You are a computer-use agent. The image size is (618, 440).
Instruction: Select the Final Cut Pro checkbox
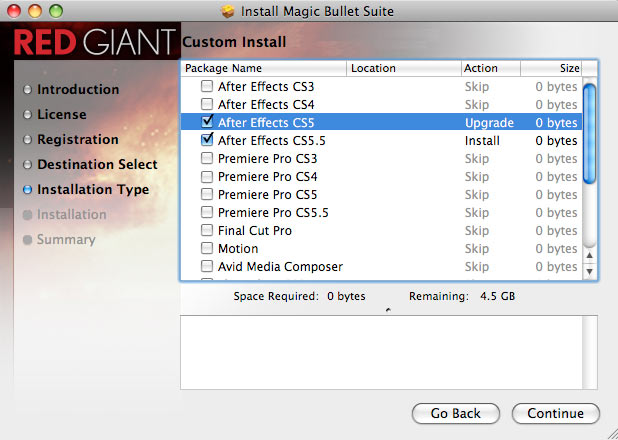(x=207, y=230)
